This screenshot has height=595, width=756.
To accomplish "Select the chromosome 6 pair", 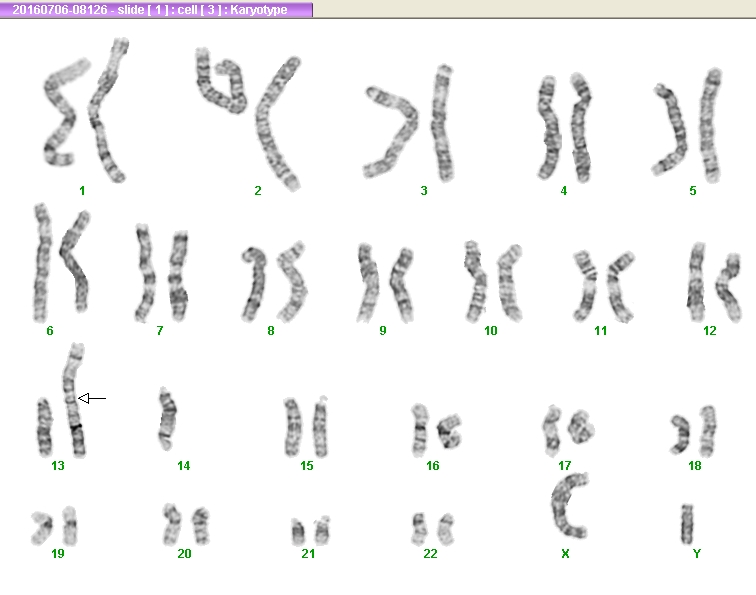I will tap(62, 263).
